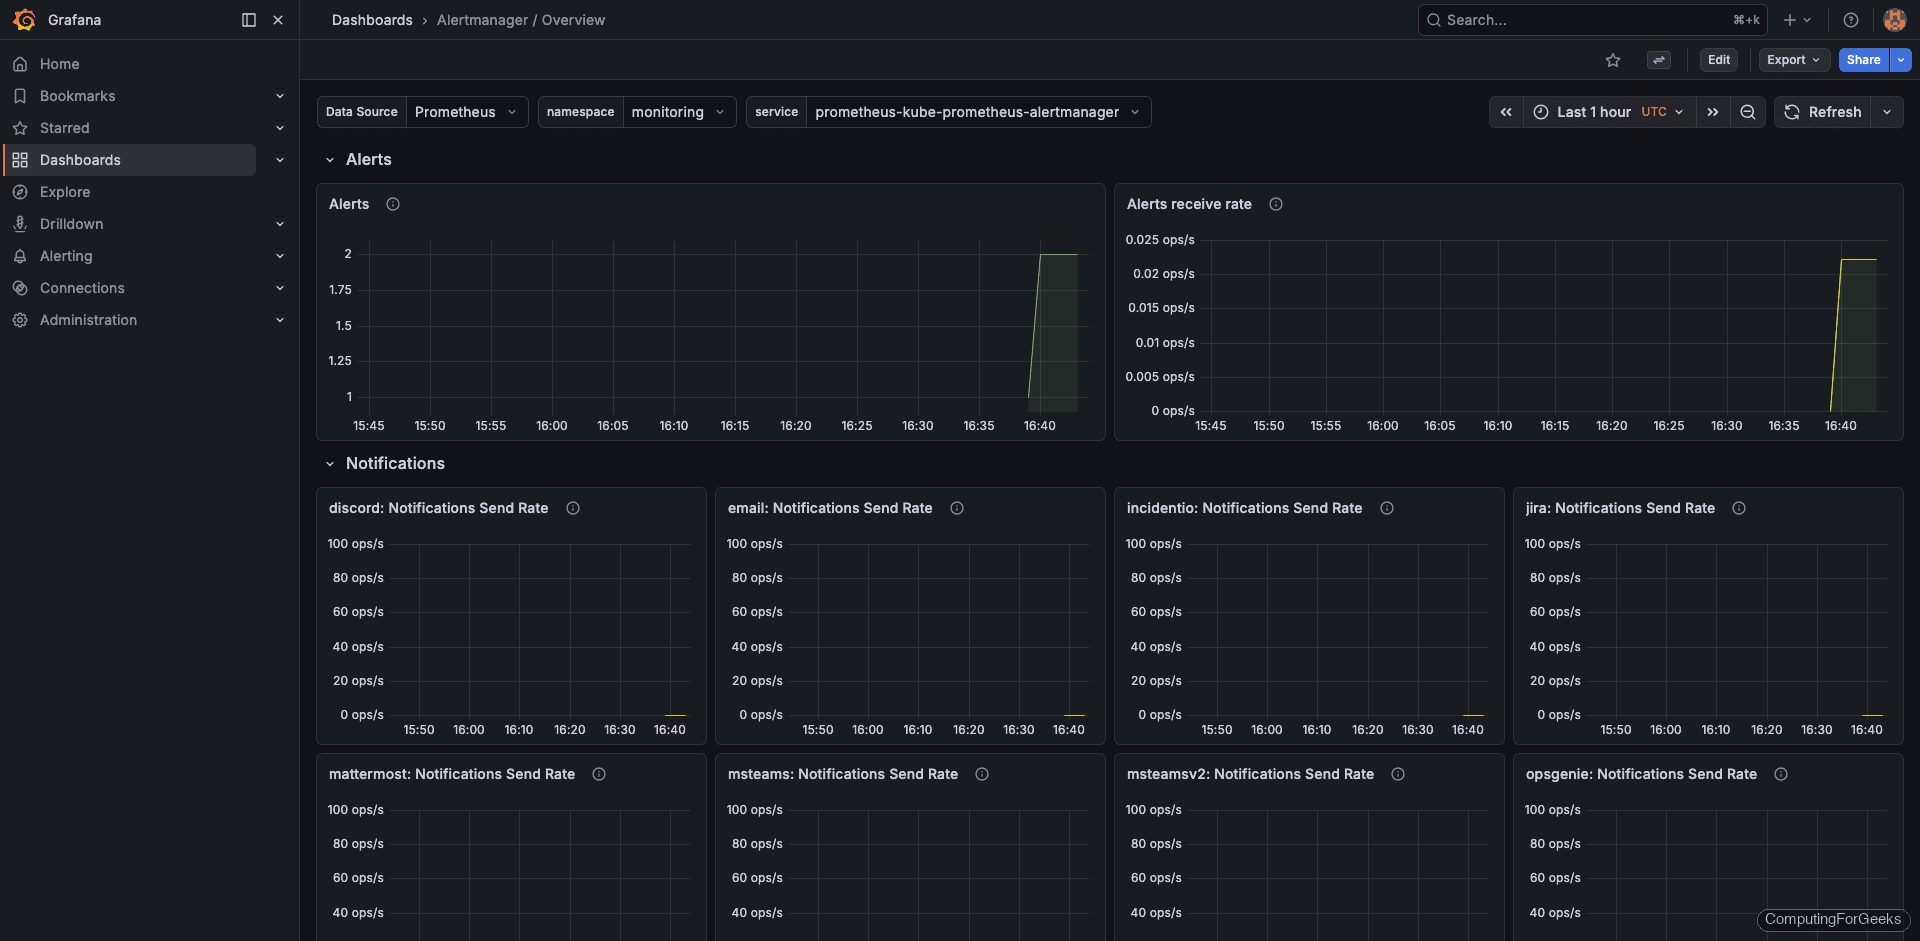This screenshot has height=941, width=1920.
Task: Mark dashboard as favorite with star
Action: (x=1613, y=60)
